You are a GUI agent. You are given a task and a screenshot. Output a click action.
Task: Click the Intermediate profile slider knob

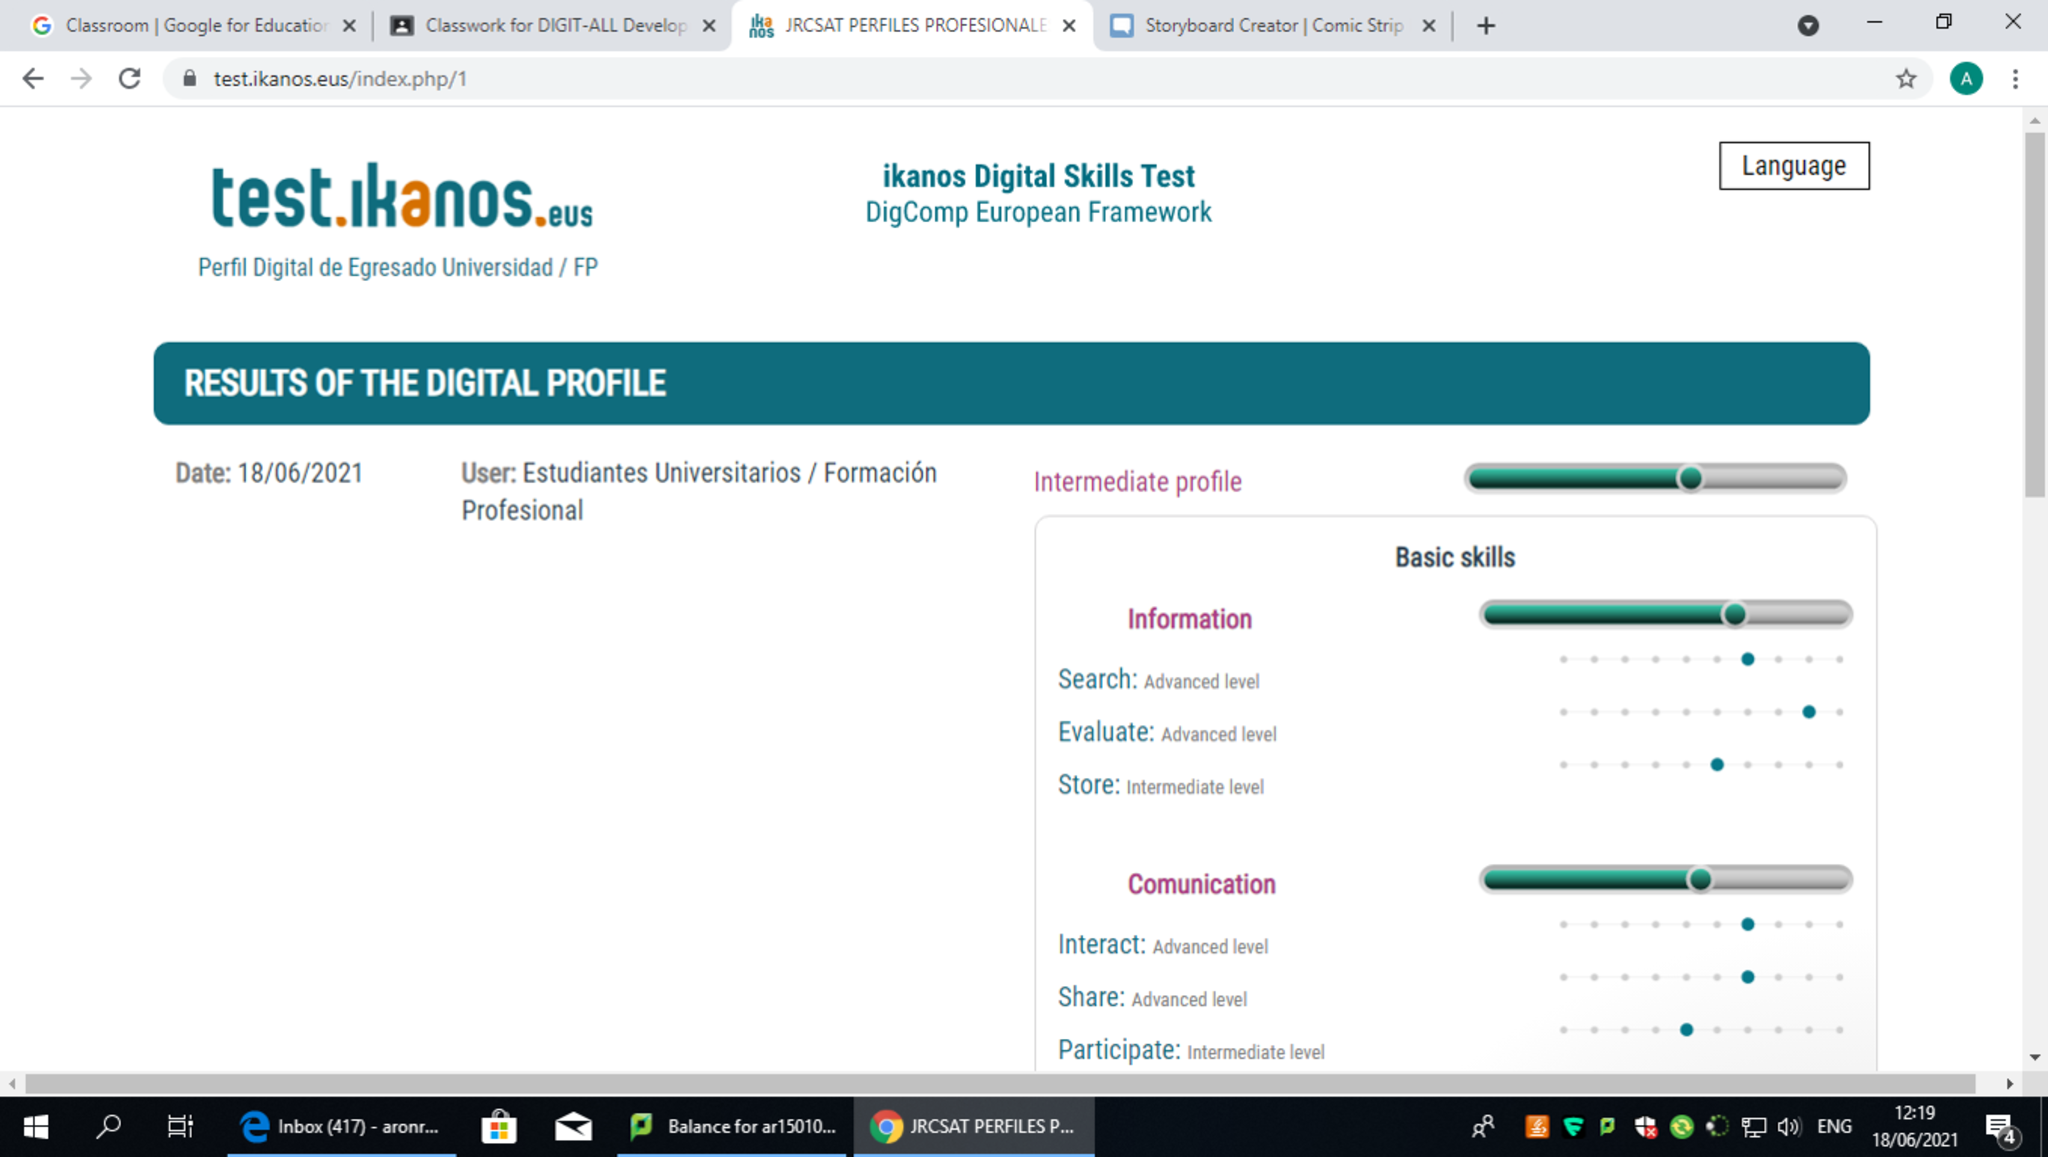(1690, 479)
